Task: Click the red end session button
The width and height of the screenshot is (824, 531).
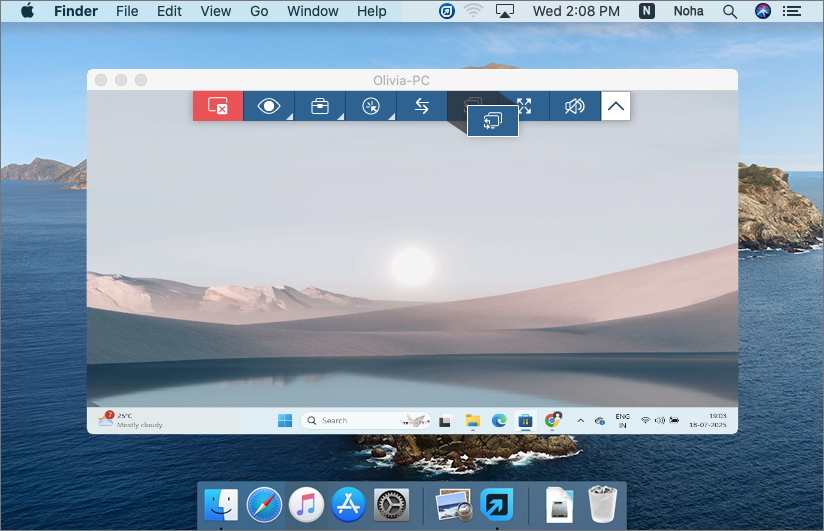Action: pyautogui.click(x=218, y=106)
